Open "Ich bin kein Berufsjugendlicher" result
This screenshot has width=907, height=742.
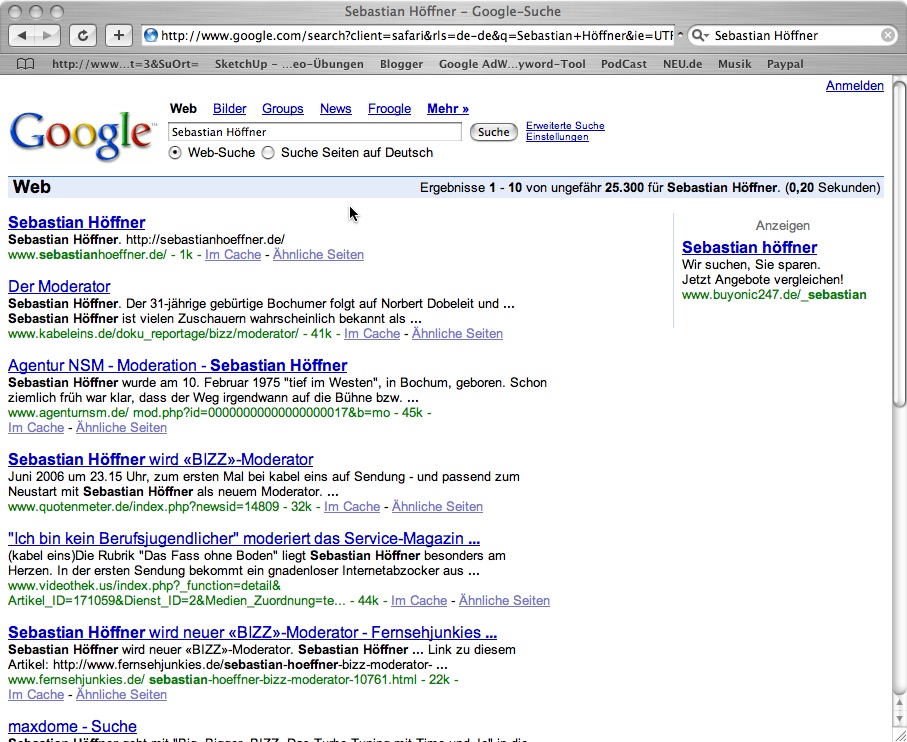[x=244, y=538]
